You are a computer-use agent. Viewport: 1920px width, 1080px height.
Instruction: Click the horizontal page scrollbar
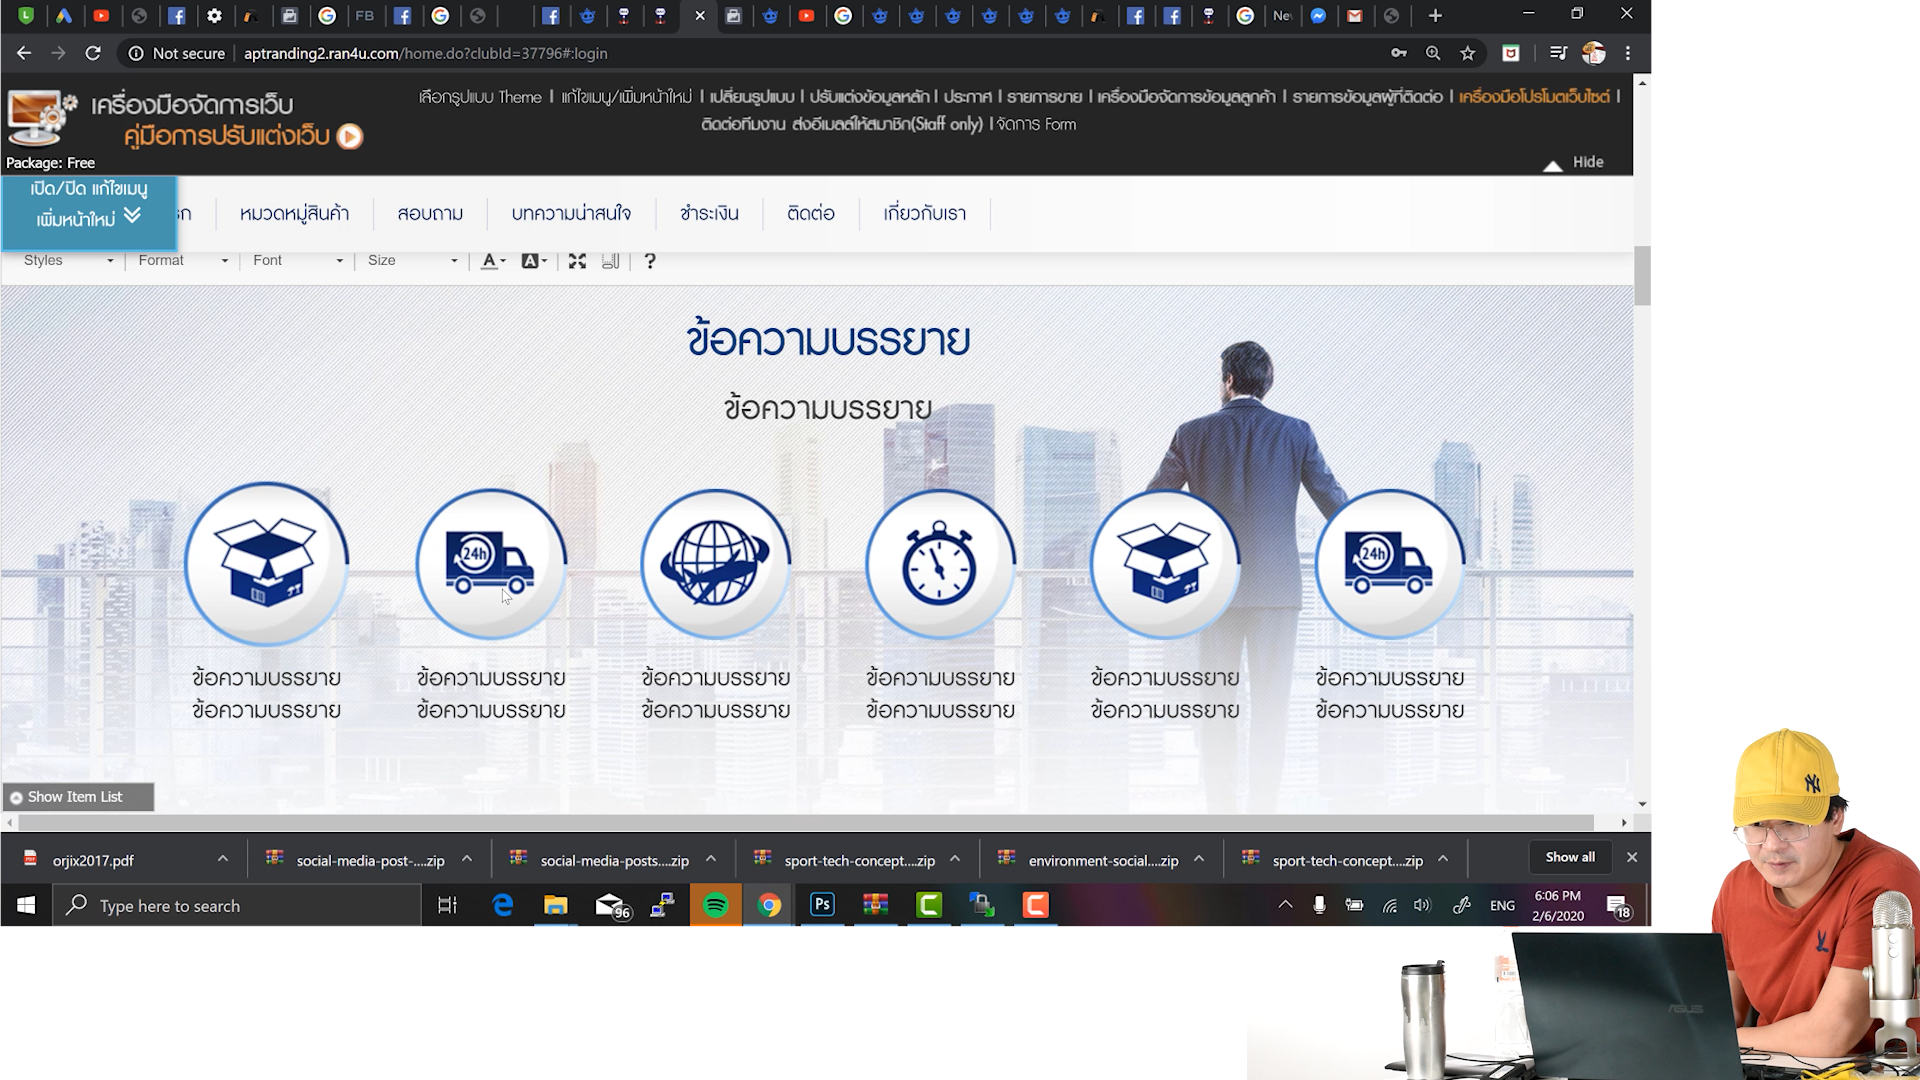pos(805,822)
